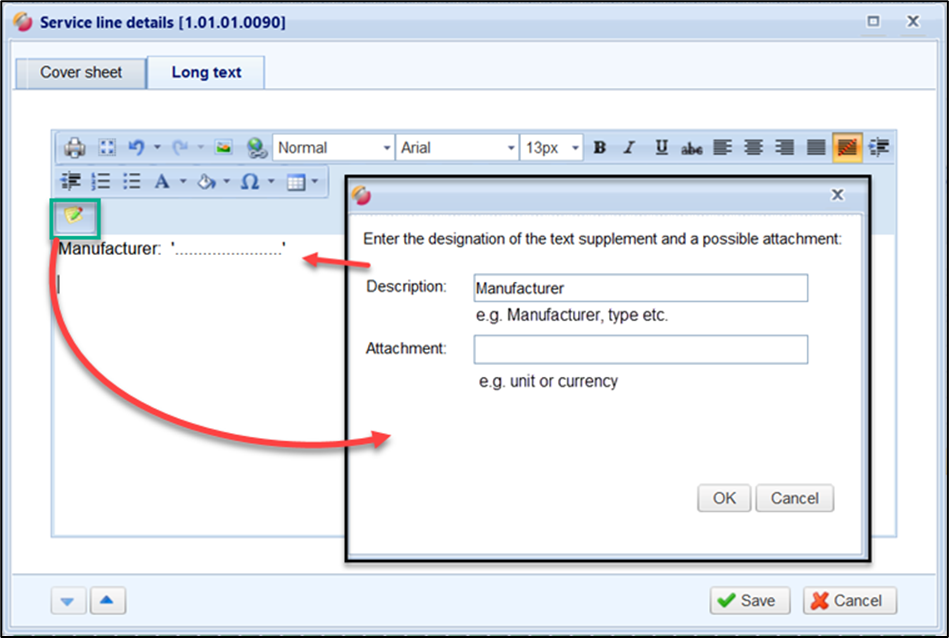The image size is (949, 638).
Task: Open the Arial font name dropdown
Action: [457, 148]
